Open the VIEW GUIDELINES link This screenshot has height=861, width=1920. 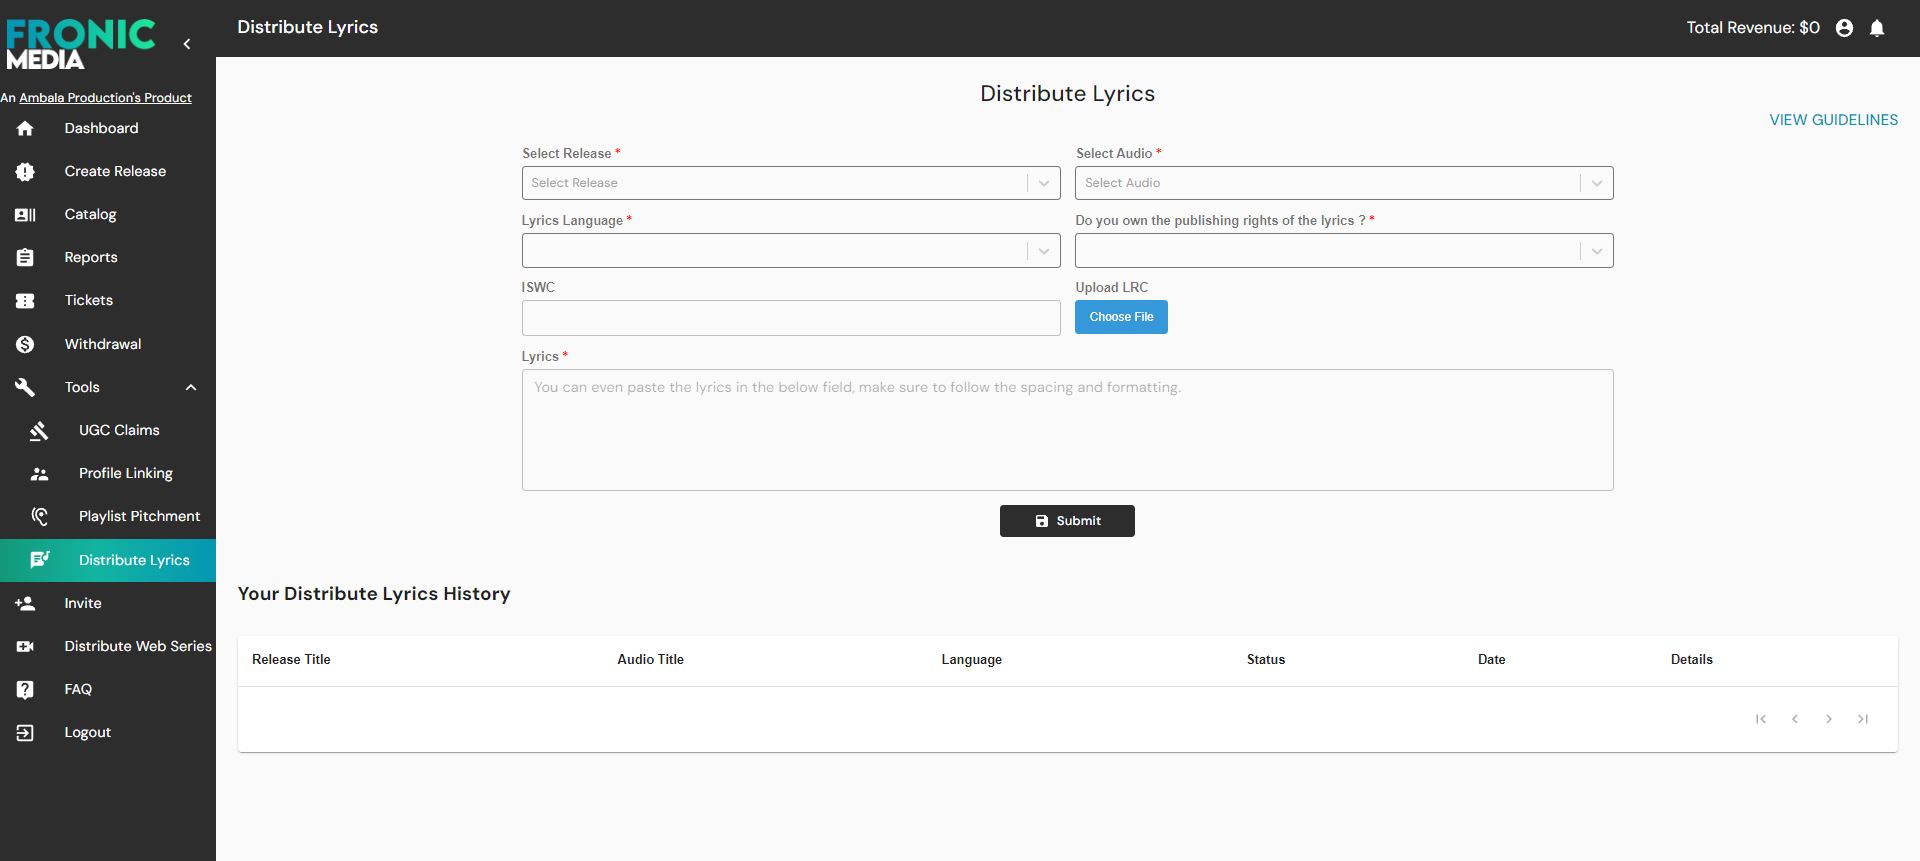[x=1833, y=120]
